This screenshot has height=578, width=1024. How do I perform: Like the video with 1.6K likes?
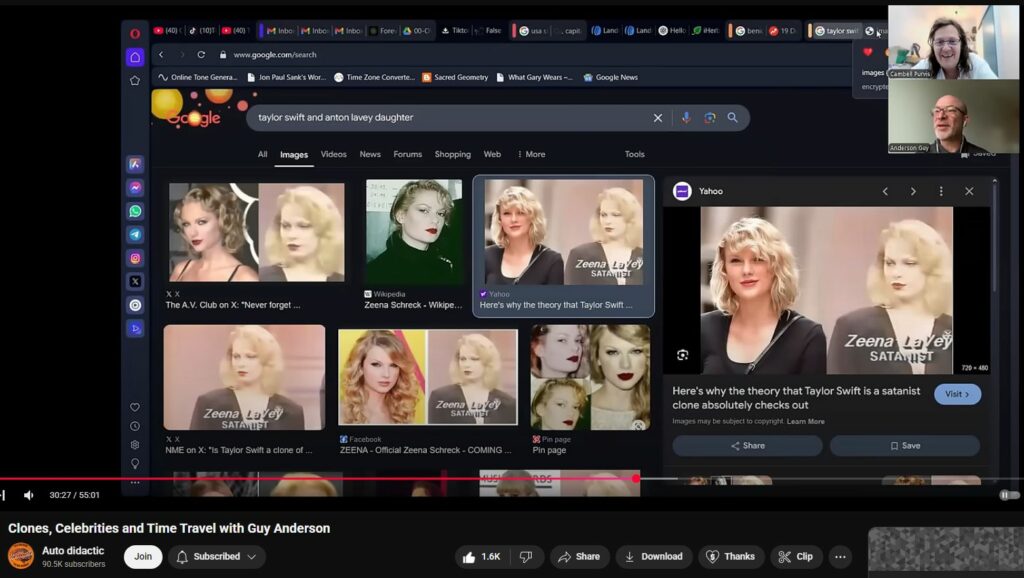click(x=482, y=556)
